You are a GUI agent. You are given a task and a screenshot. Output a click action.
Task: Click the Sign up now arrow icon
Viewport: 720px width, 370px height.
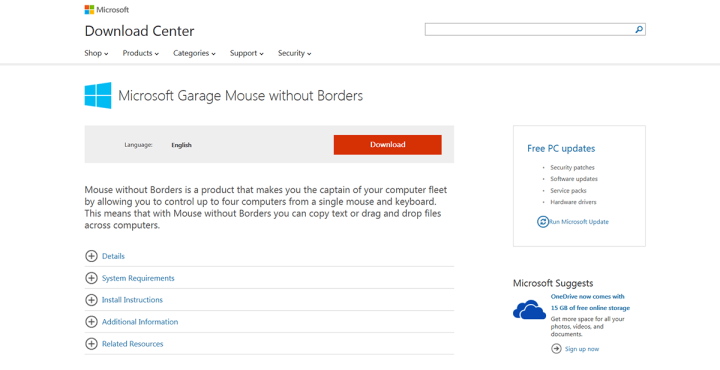[x=556, y=349]
